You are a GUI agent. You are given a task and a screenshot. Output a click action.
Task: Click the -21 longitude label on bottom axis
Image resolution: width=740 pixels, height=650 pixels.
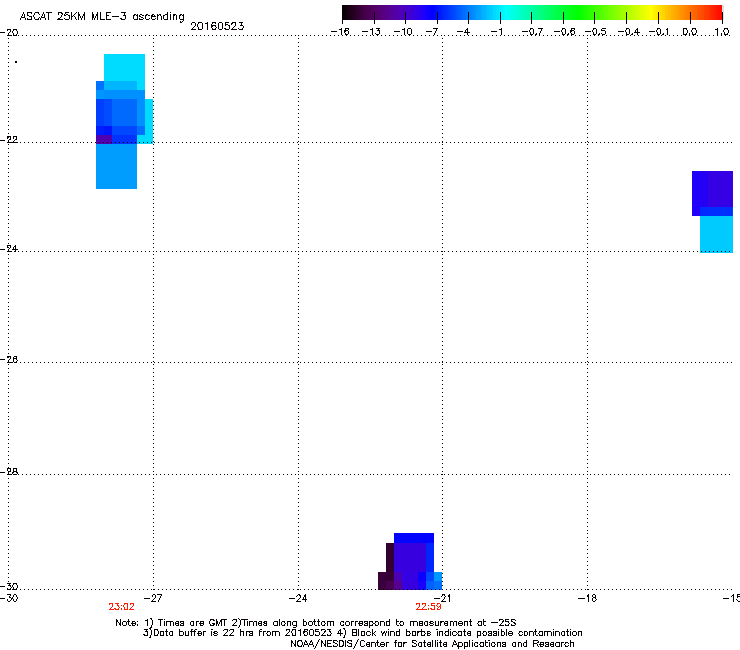tap(442, 598)
